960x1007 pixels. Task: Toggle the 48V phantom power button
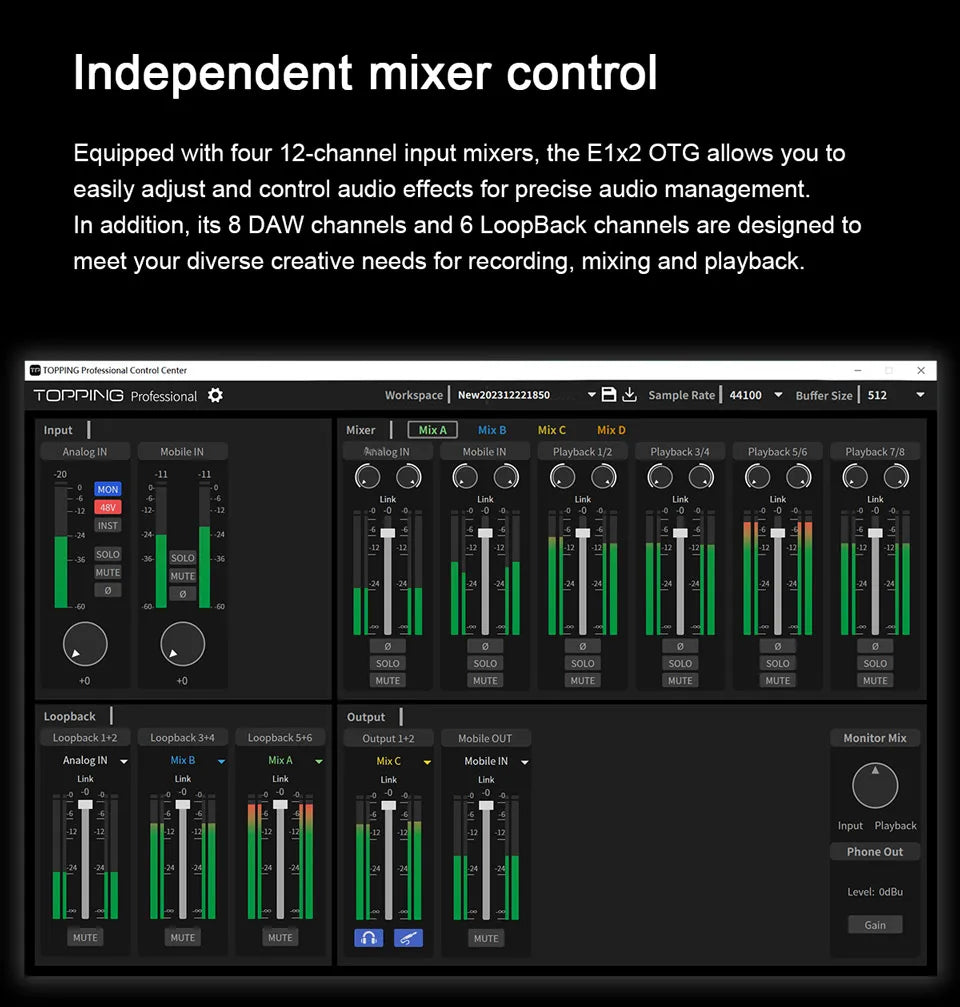[x=107, y=507]
